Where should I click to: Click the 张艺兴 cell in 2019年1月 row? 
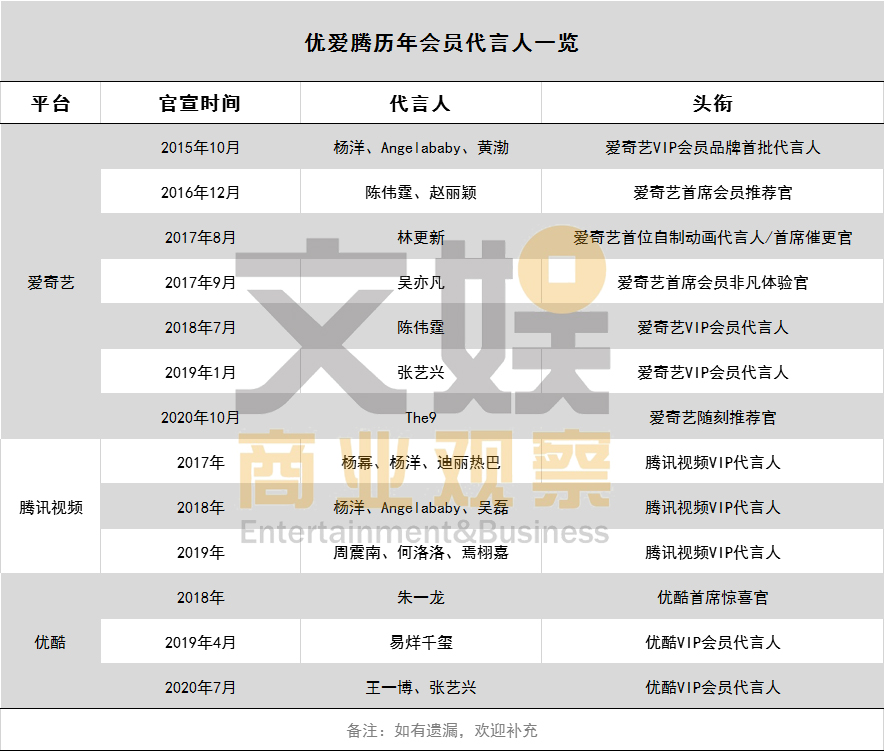421,372
